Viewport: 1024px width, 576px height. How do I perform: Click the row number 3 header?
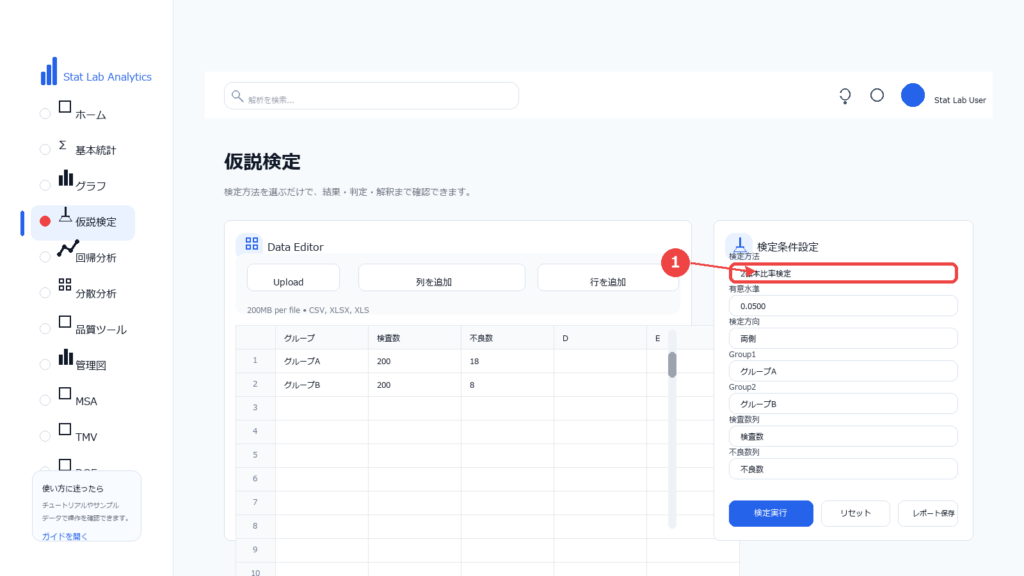click(255, 408)
